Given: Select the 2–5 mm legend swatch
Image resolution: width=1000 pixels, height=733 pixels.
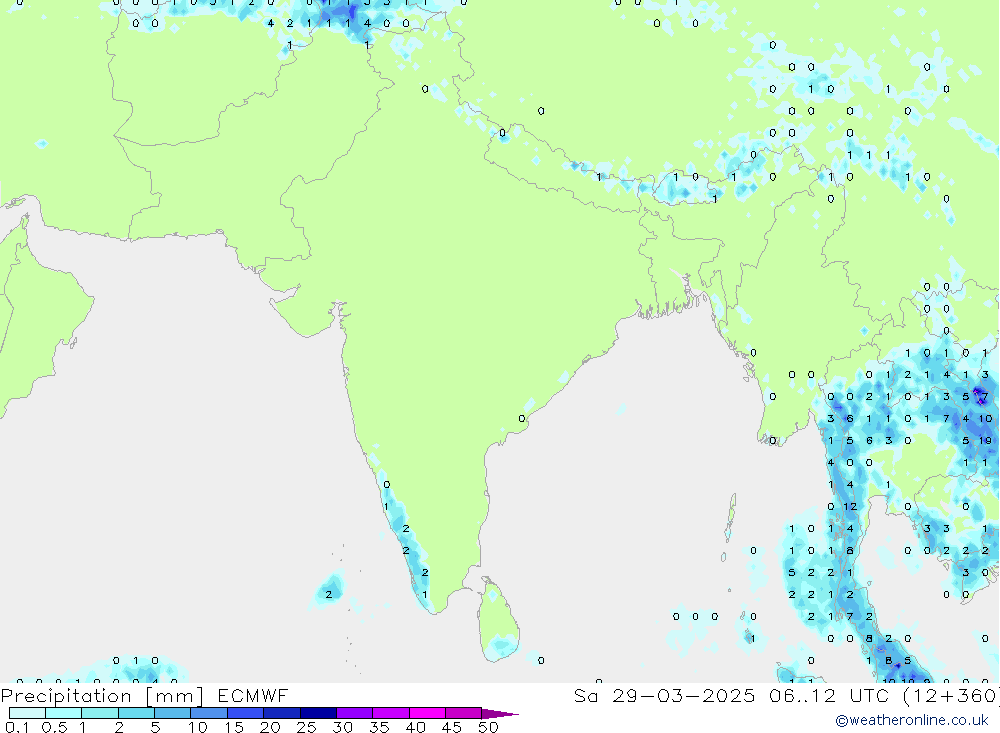Looking at the screenshot, I should [136, 713].
